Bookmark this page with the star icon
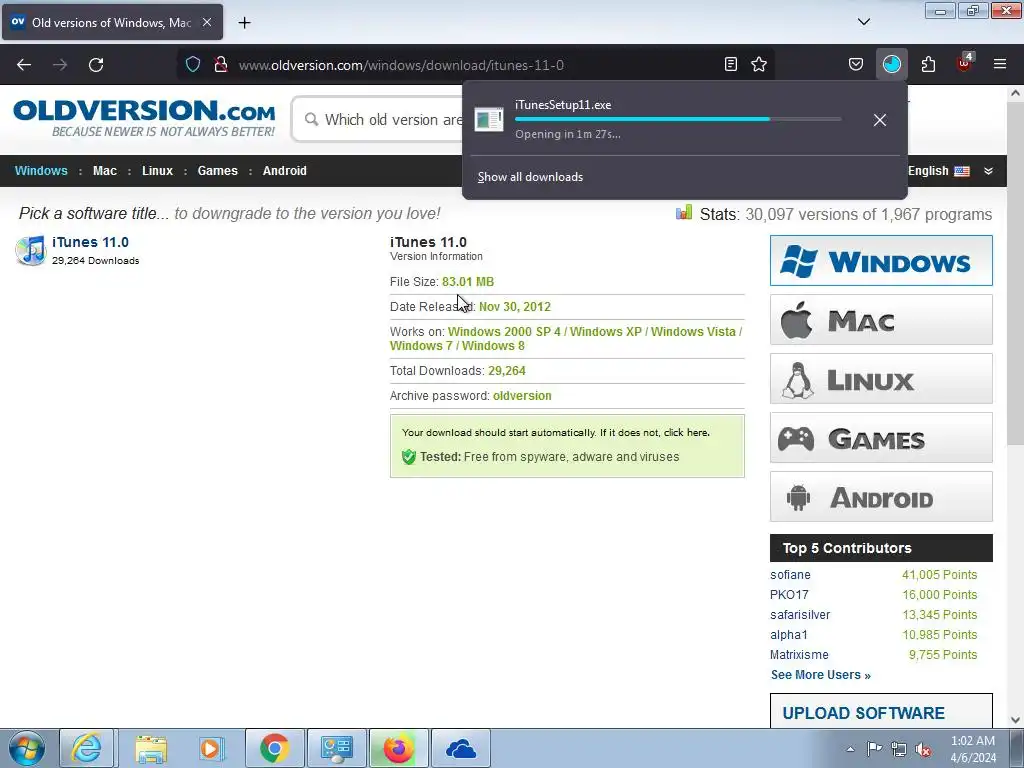1024x768 pixels. [759, 64]
